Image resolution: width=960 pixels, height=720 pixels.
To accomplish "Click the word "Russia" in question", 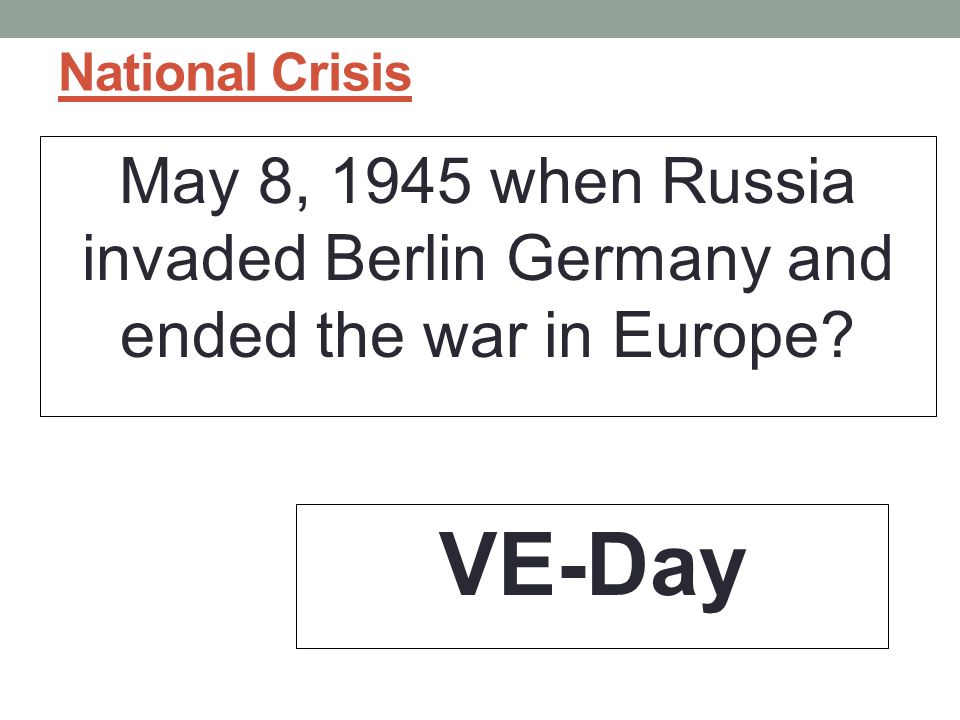I will tap(758, 181).
